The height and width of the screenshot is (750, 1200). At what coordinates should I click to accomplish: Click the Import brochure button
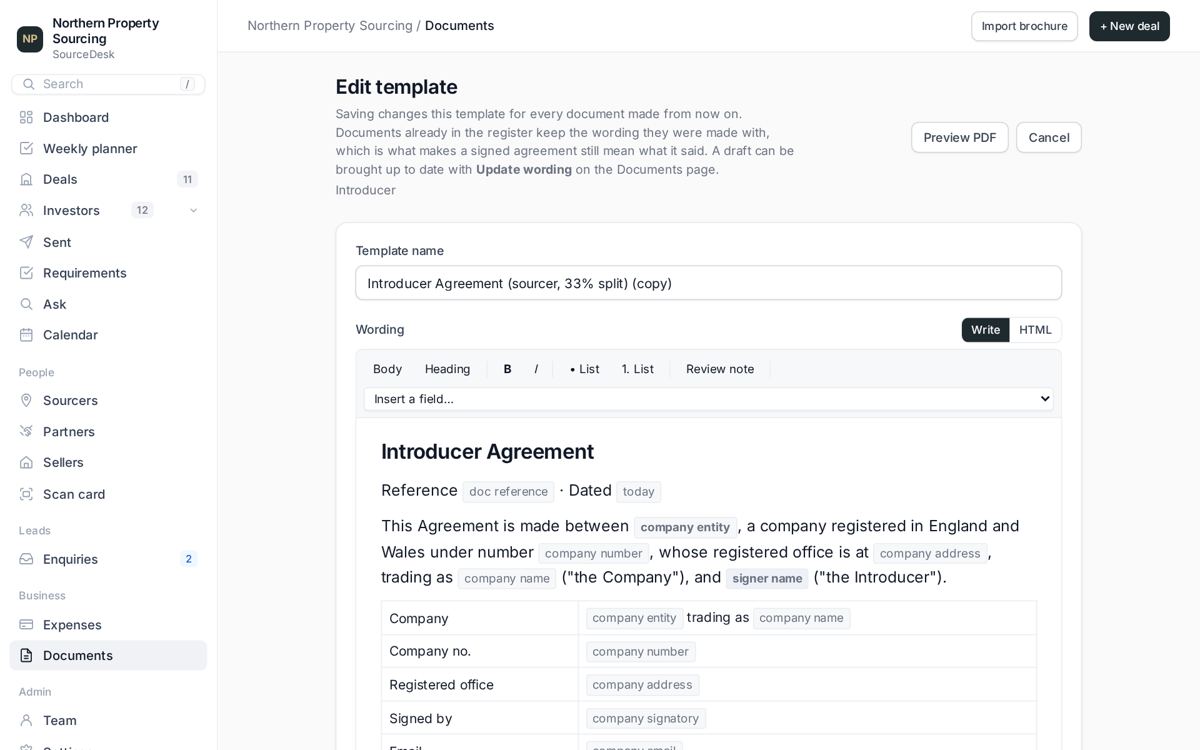[1024, 26]
